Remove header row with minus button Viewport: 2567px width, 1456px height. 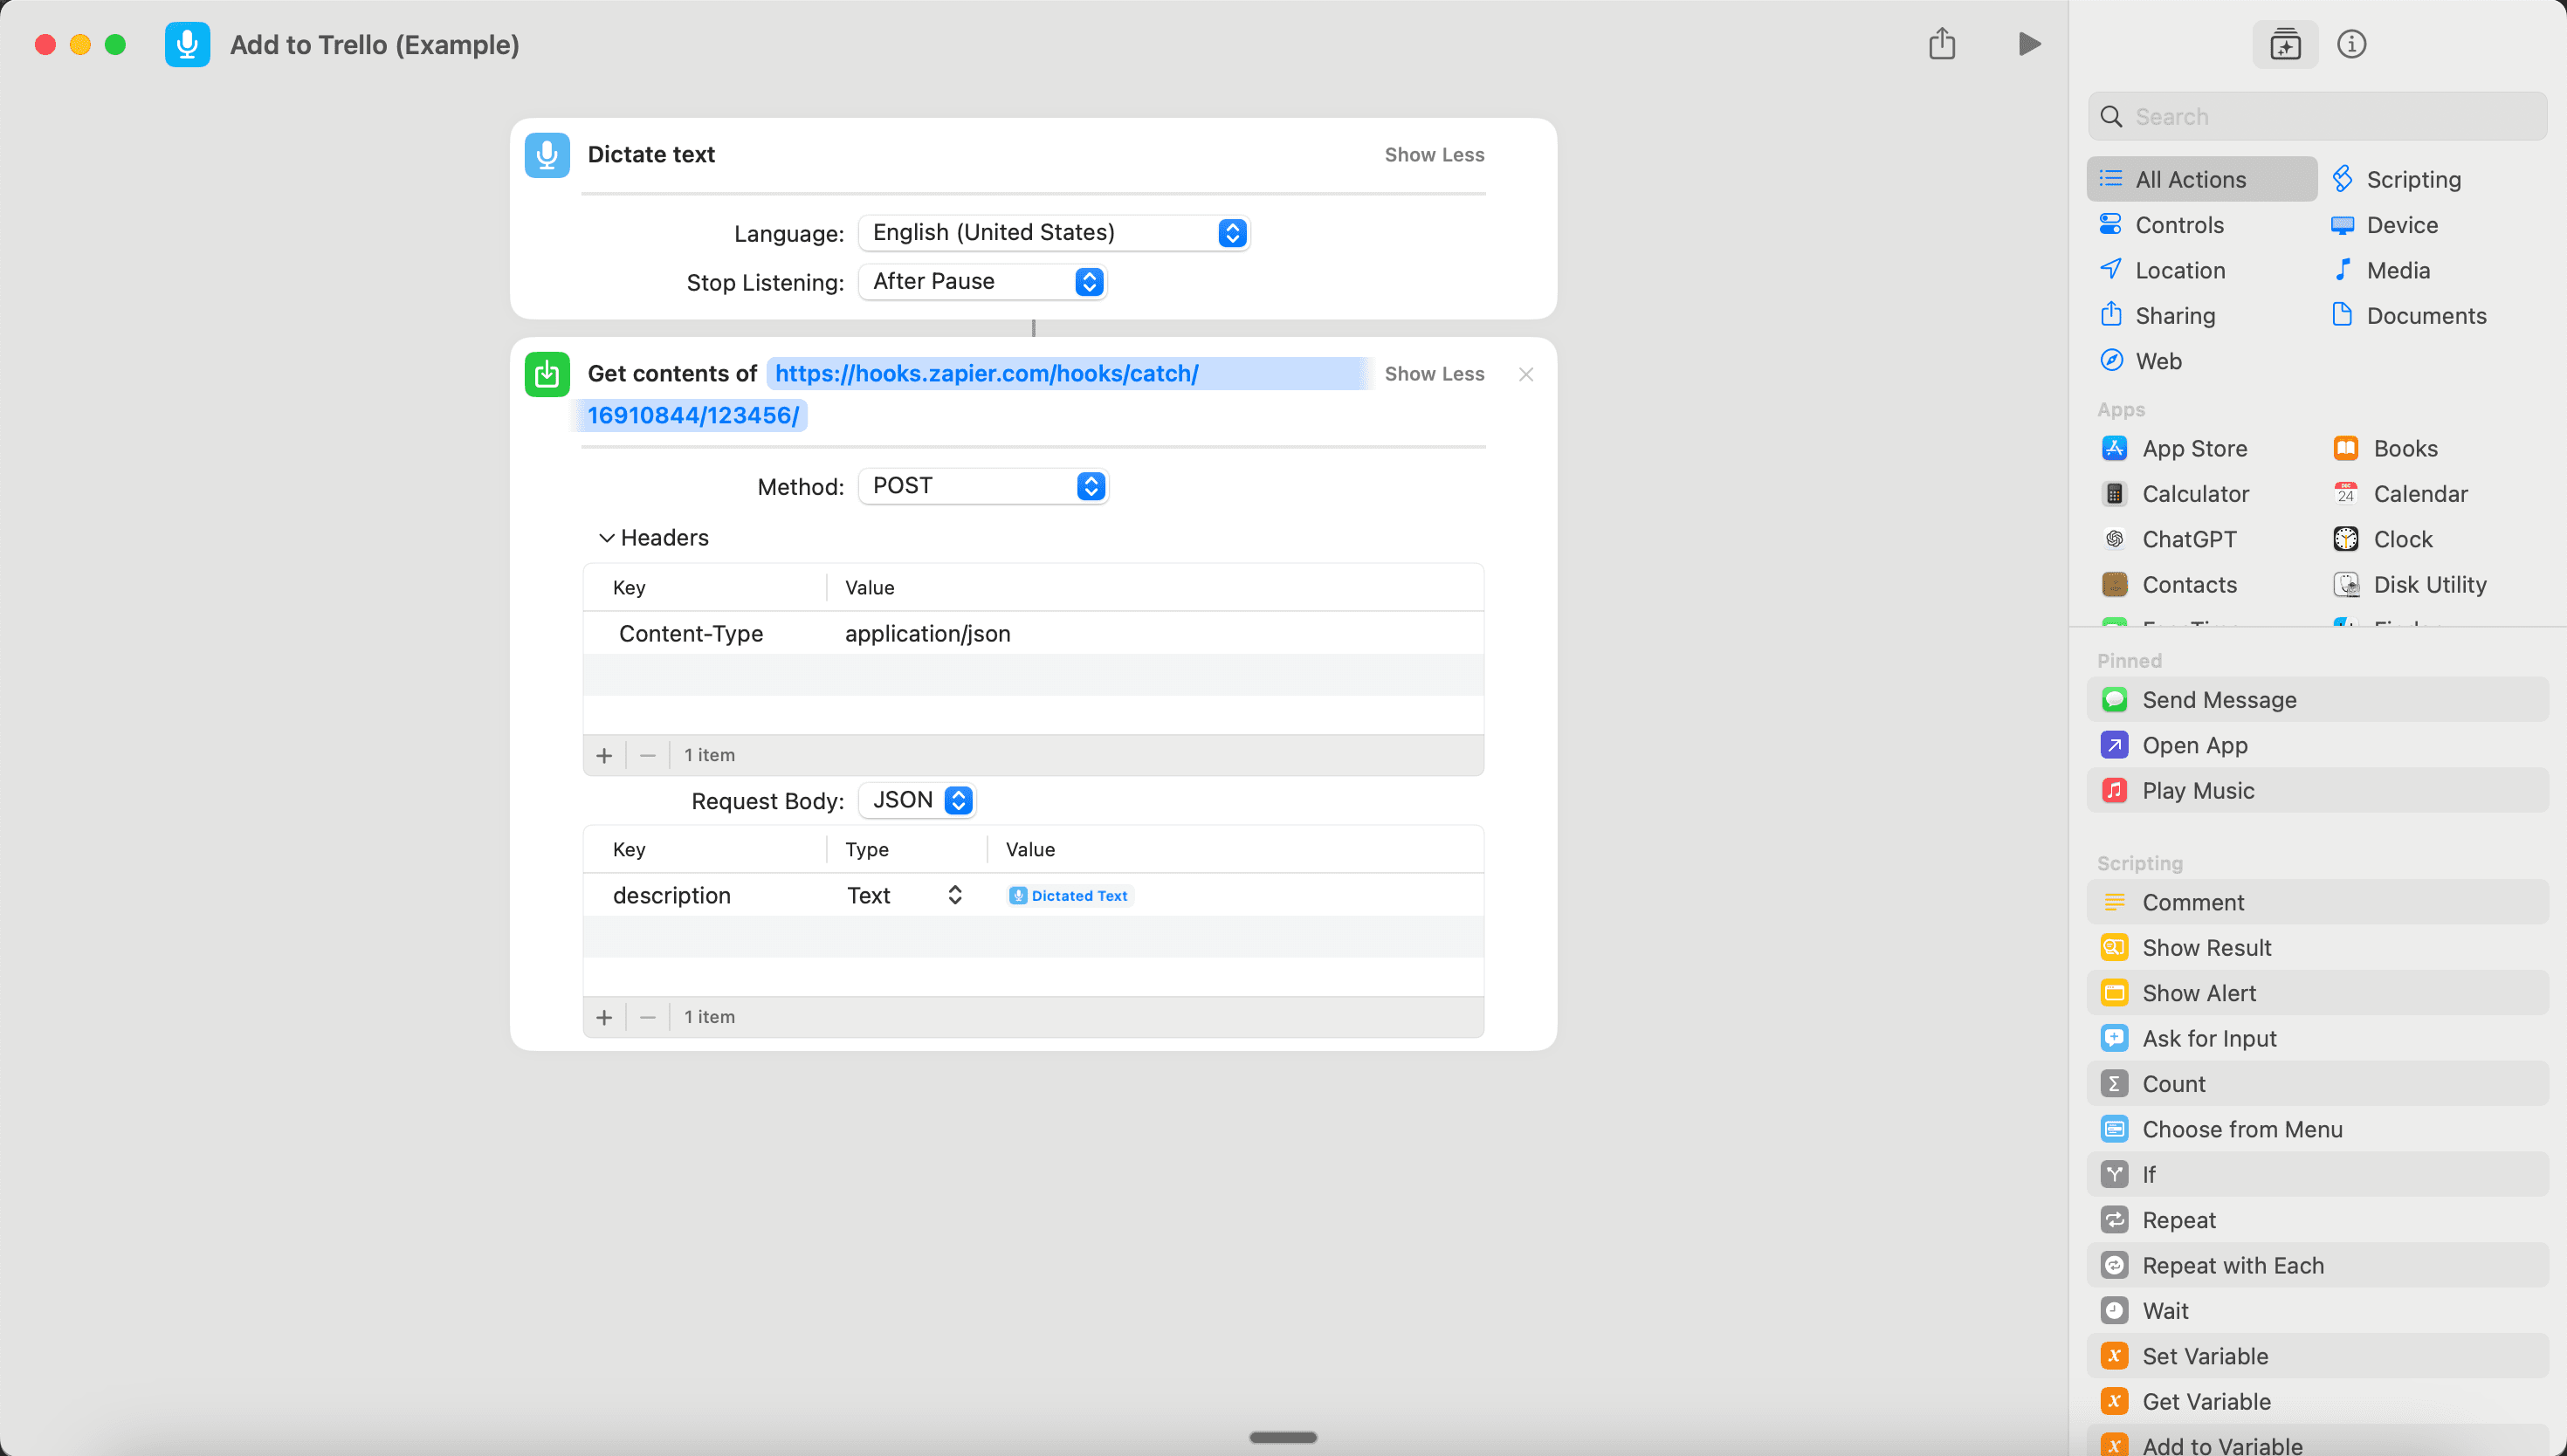(648, 755)
